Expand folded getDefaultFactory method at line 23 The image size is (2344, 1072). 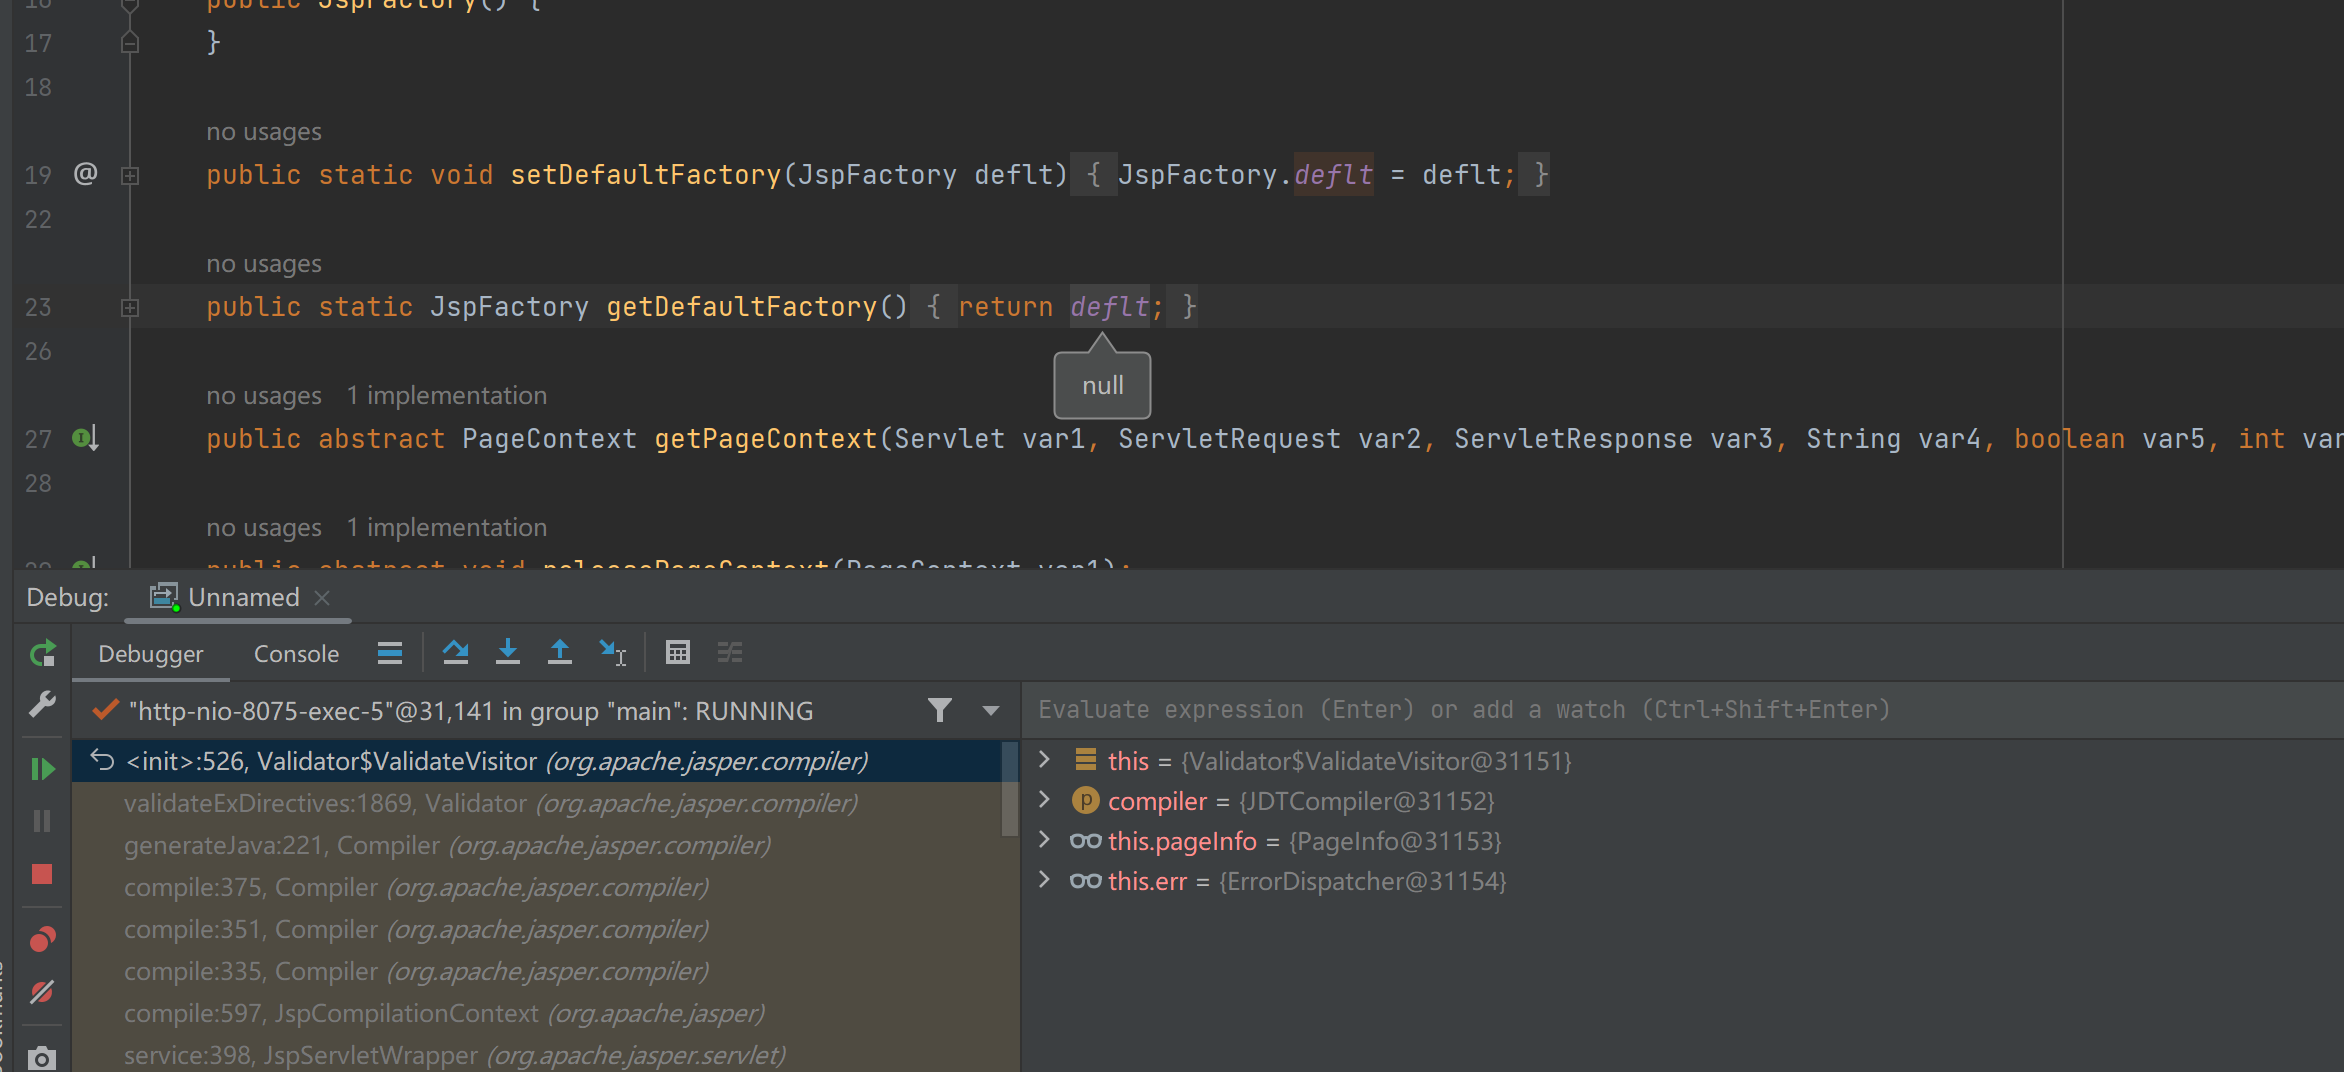(130, 308)
